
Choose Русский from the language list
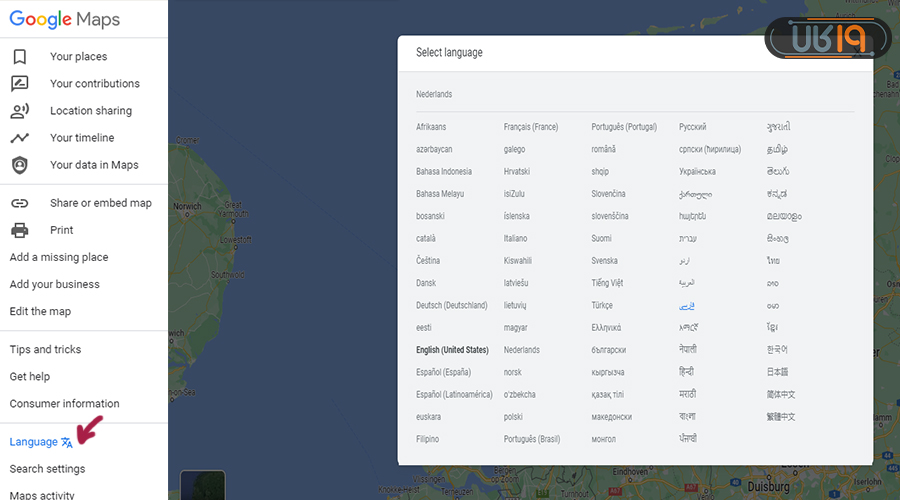click(692, 127)
